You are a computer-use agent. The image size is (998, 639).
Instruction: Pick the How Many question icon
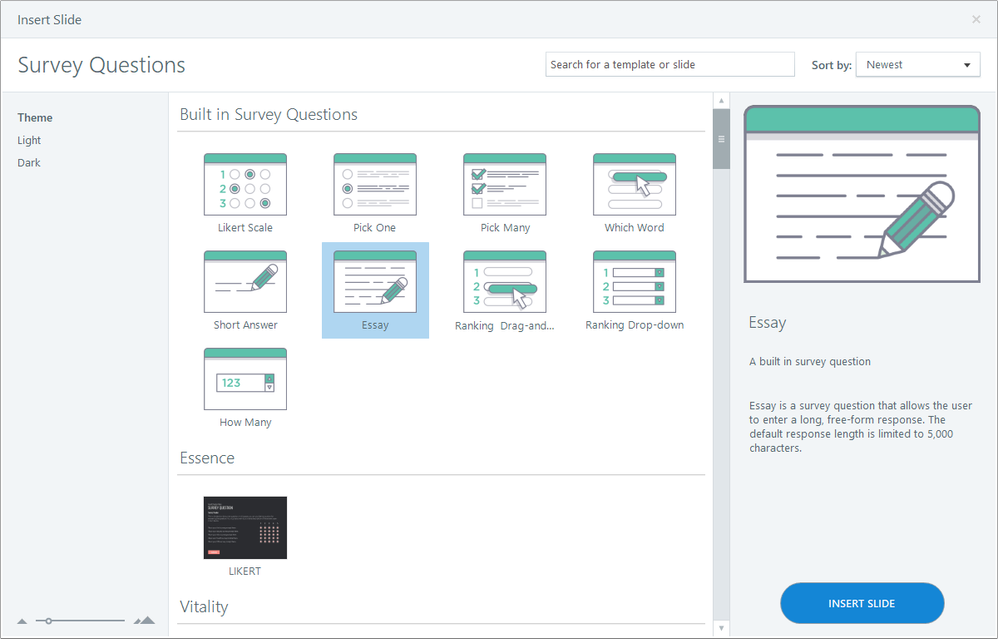245,379
